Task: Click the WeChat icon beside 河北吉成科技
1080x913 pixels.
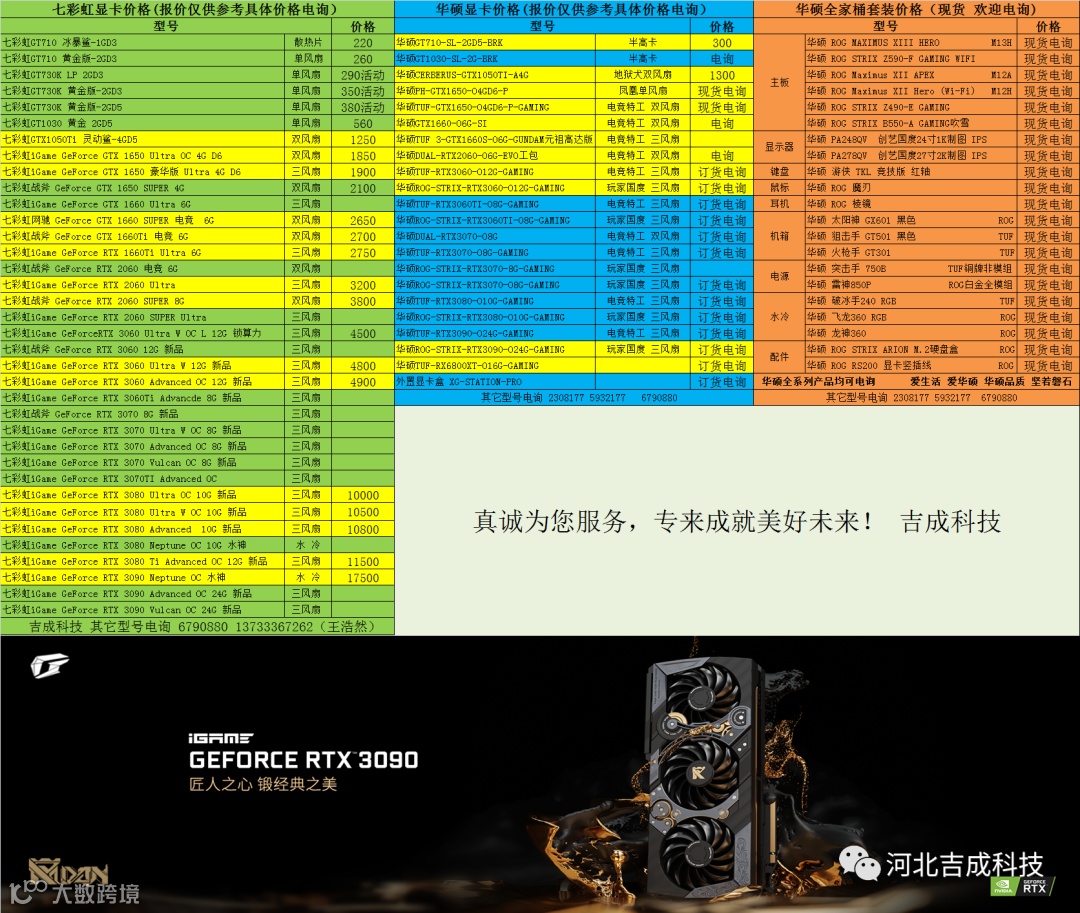Action: point(859,863)
